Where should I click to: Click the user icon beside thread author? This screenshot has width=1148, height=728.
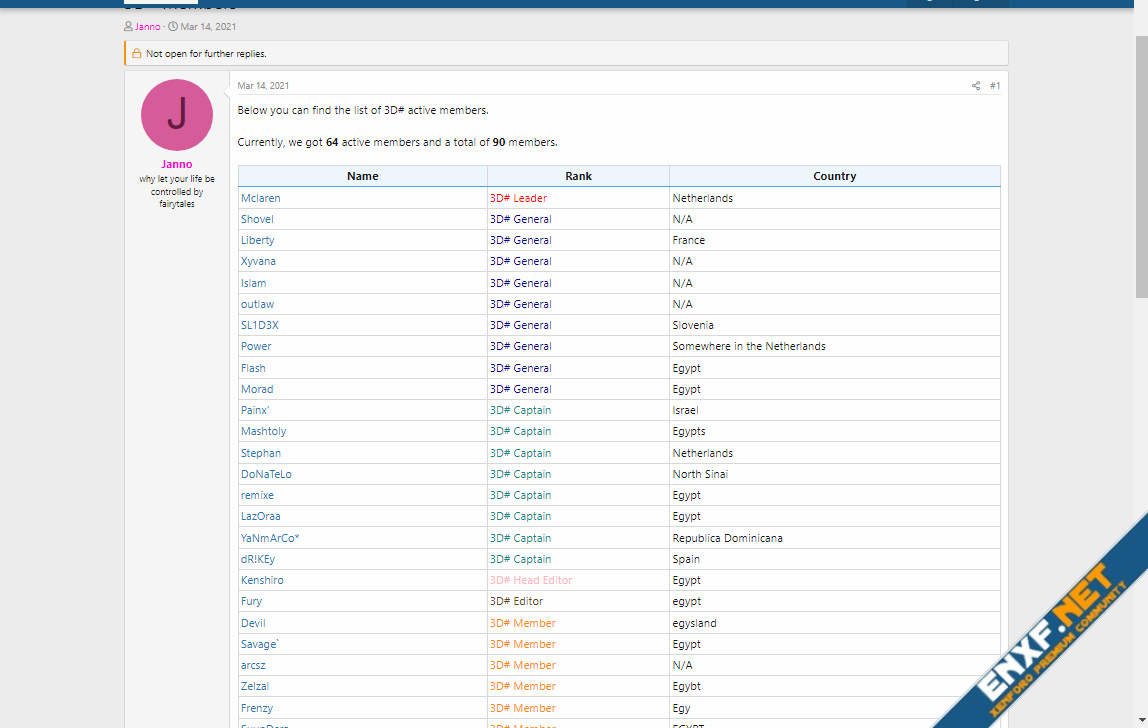pos(129,27)
